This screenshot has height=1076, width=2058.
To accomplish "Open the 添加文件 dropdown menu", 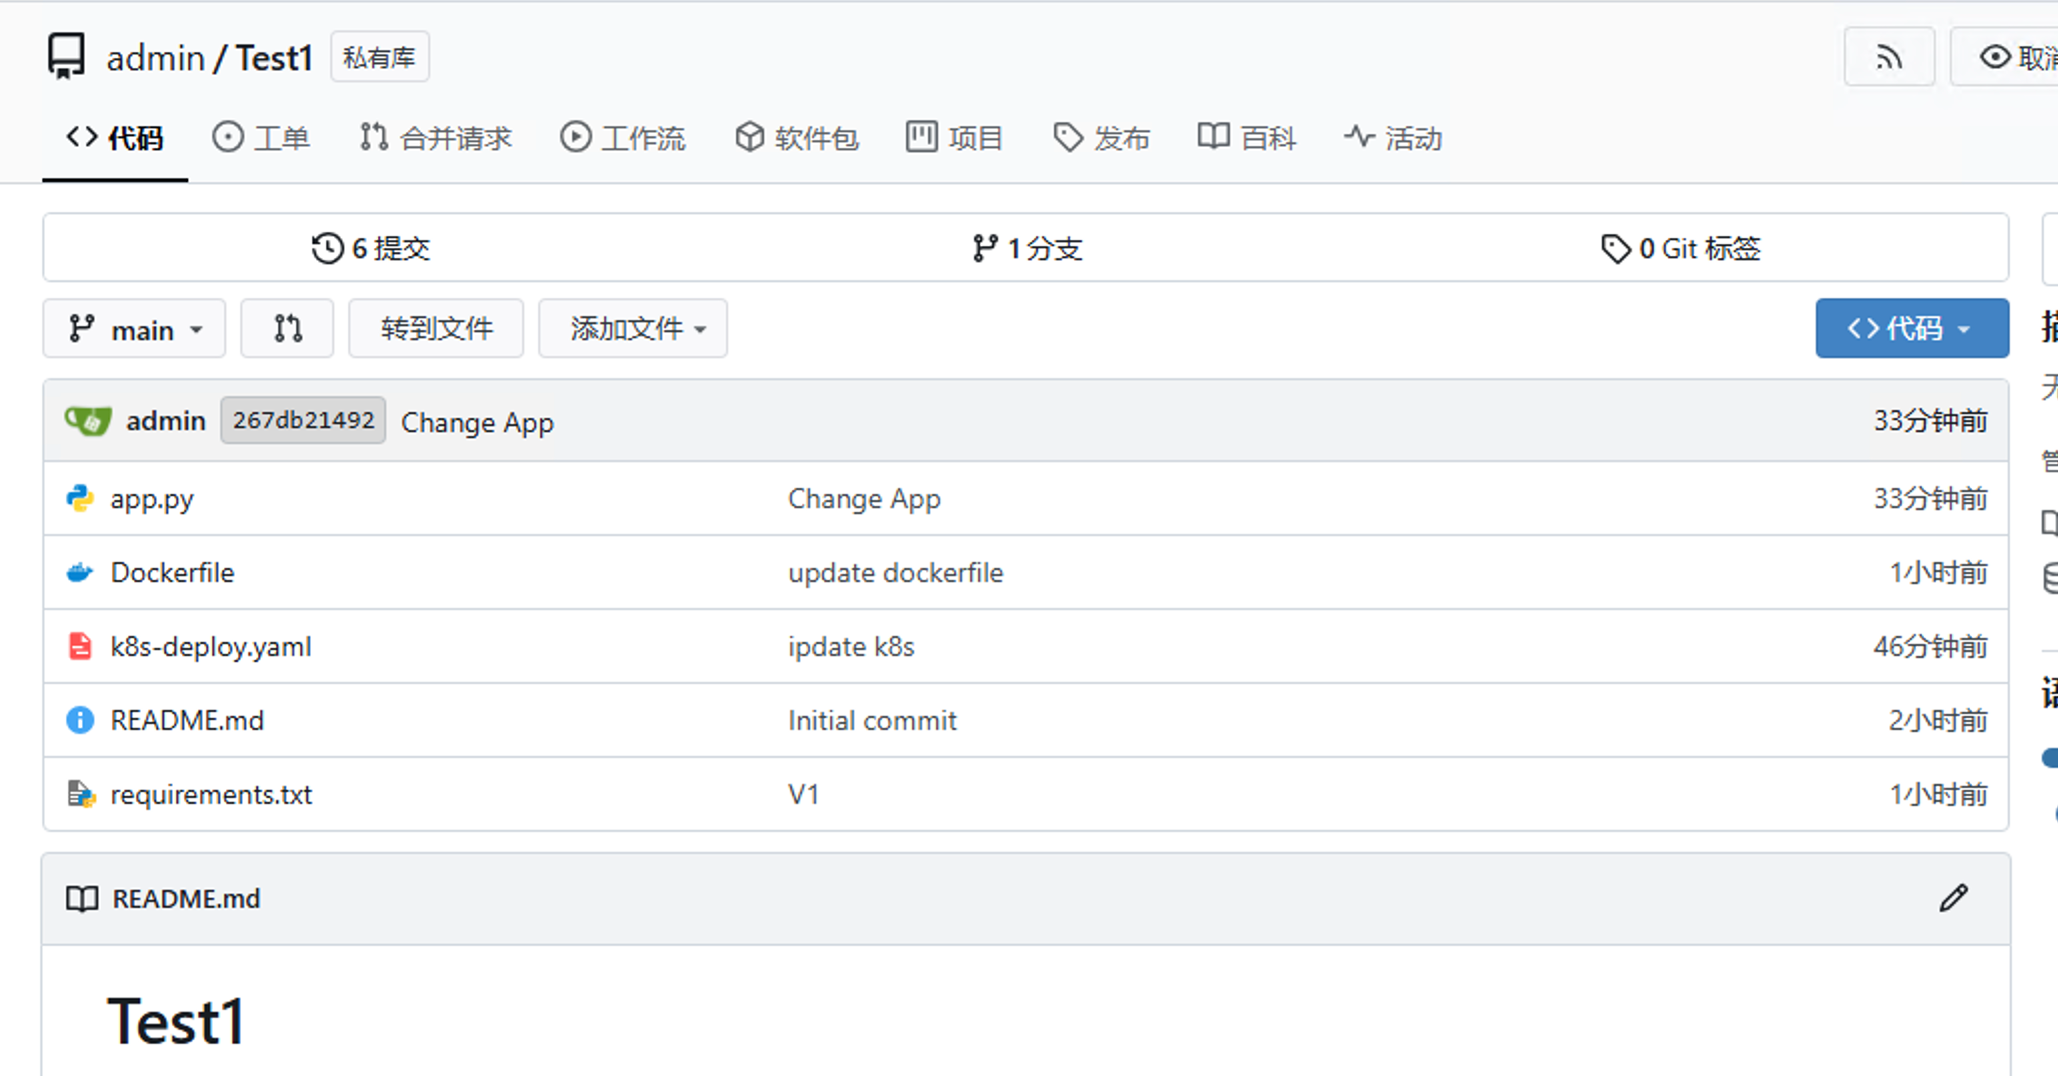I will tap(633, 328).
